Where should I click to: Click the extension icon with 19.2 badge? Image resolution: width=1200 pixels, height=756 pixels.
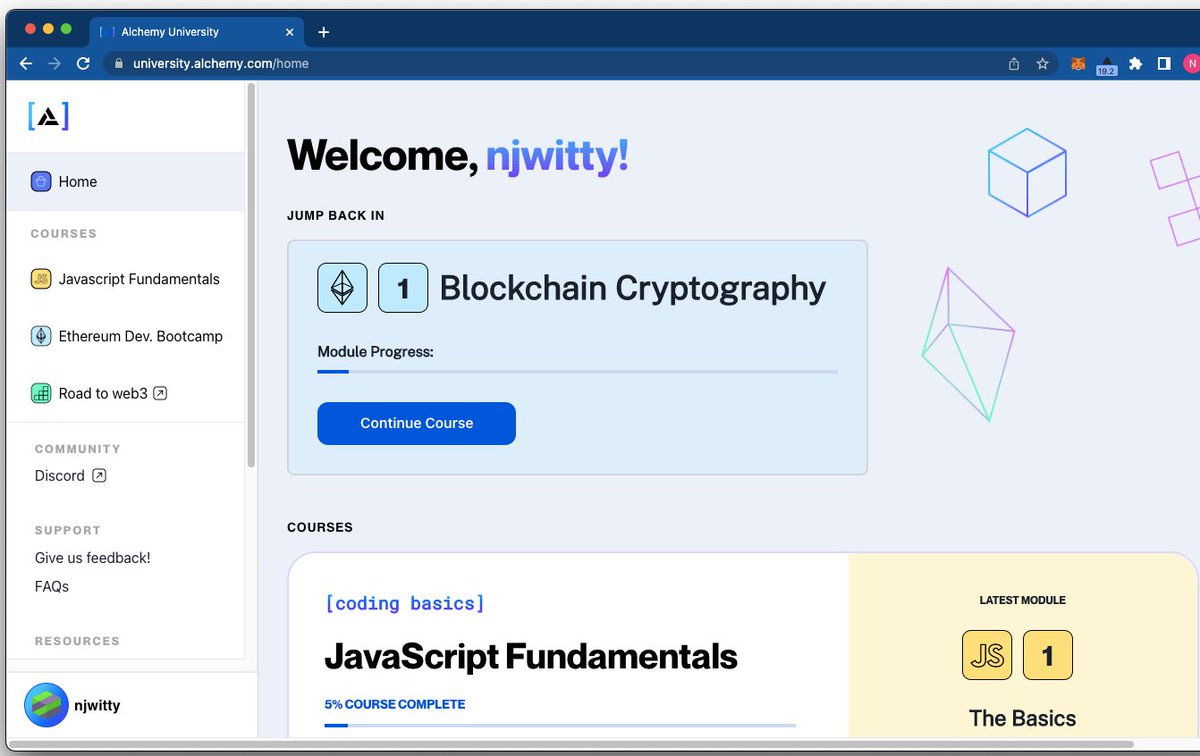(1106, 65)
